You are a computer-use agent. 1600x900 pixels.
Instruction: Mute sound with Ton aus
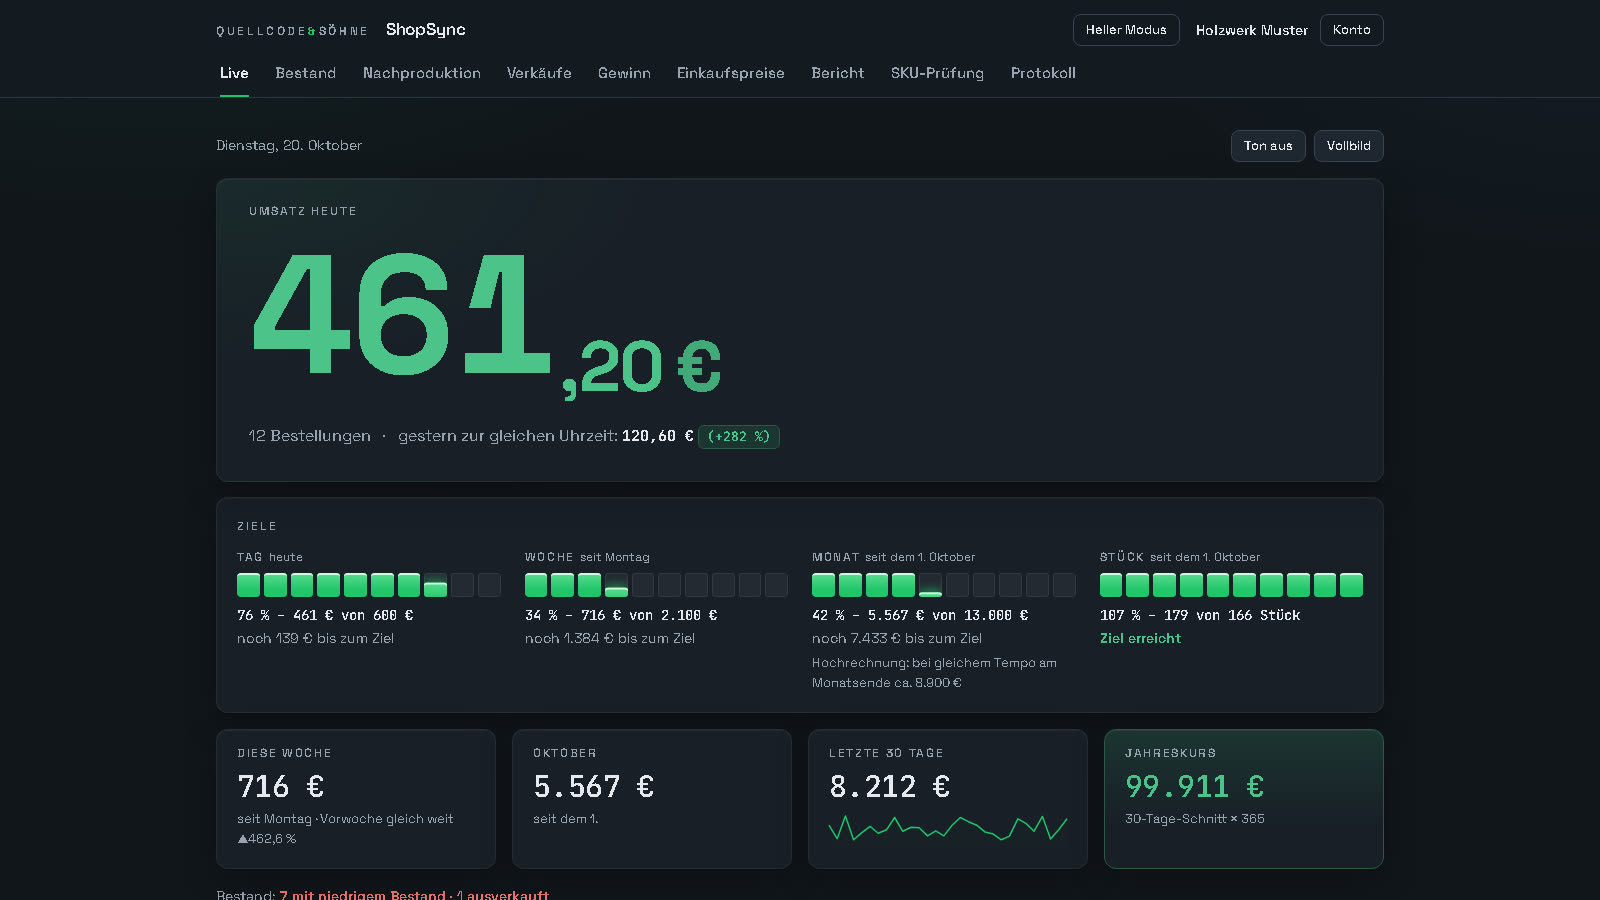(1268, 146)
